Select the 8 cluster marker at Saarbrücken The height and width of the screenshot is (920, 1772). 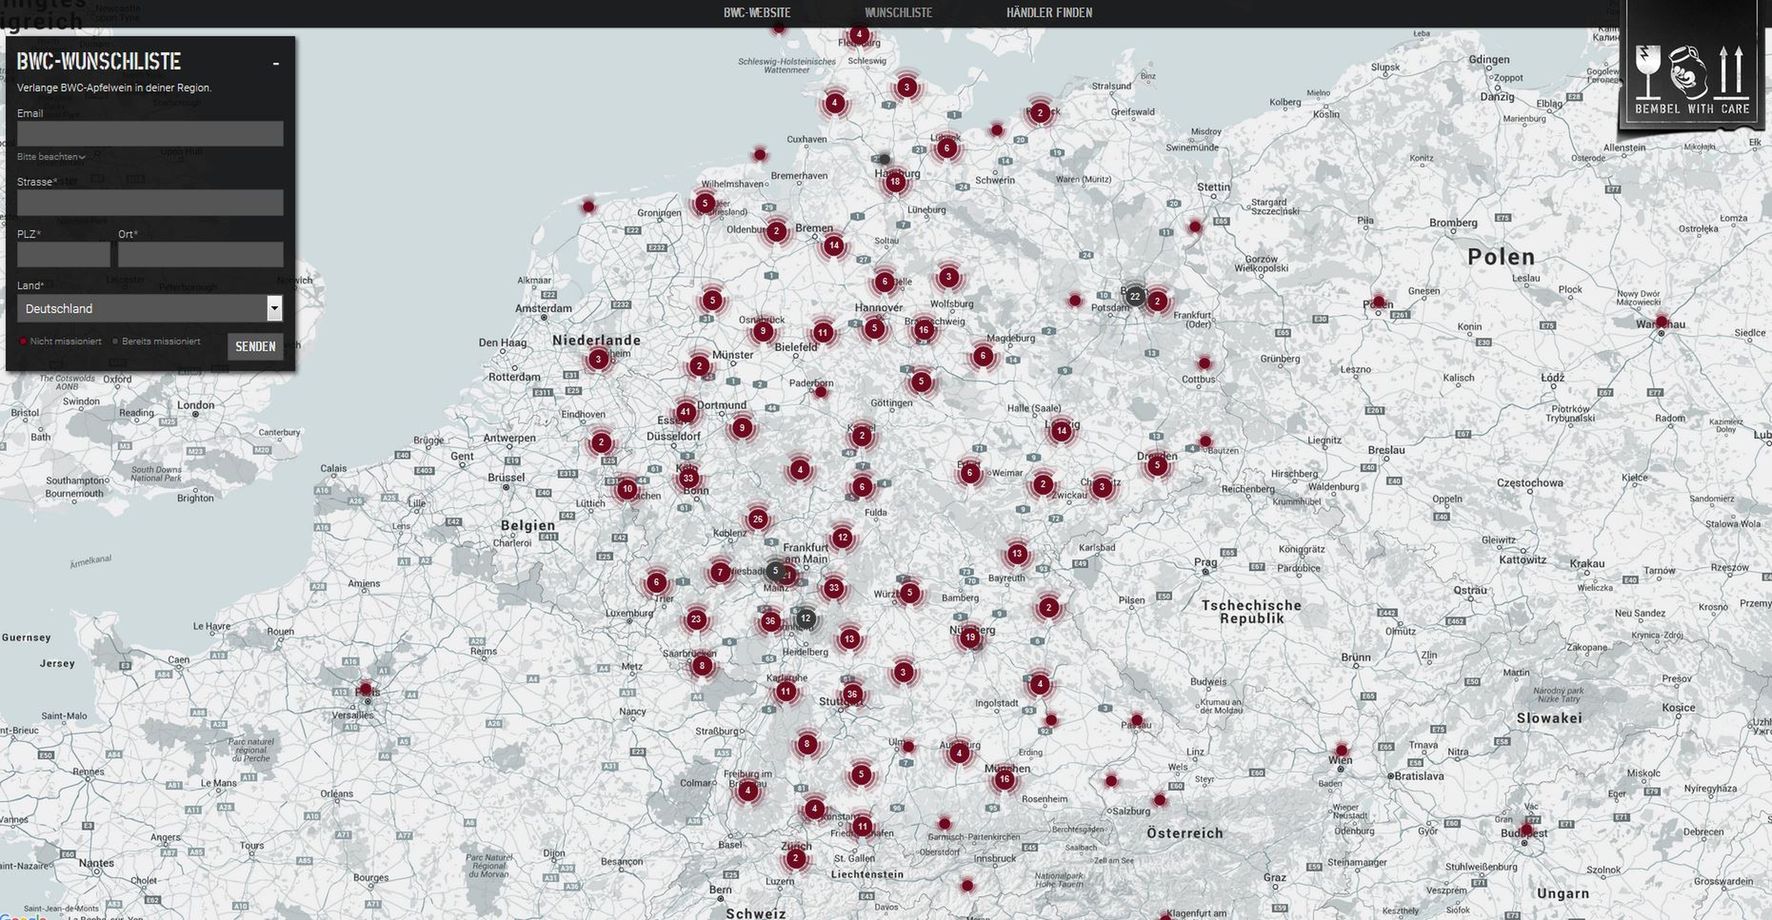click(702, 665)
